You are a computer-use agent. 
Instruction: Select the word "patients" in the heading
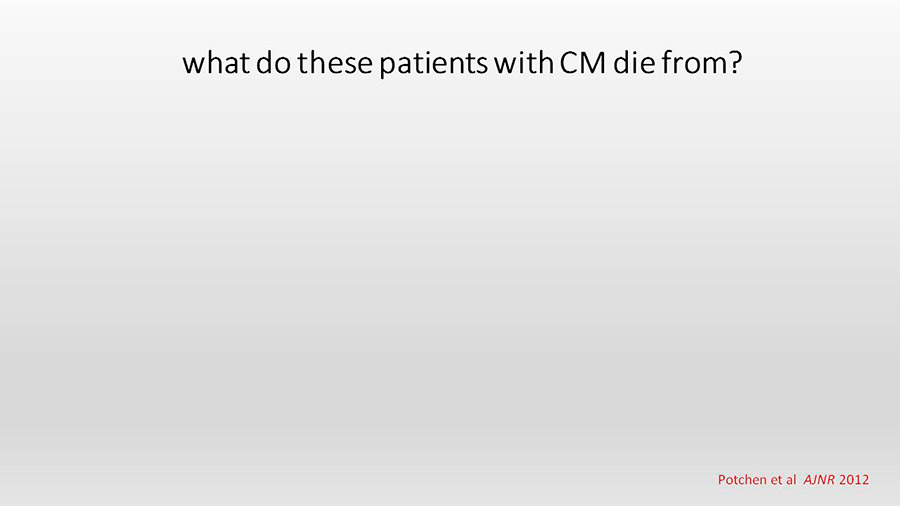(434, 64)
